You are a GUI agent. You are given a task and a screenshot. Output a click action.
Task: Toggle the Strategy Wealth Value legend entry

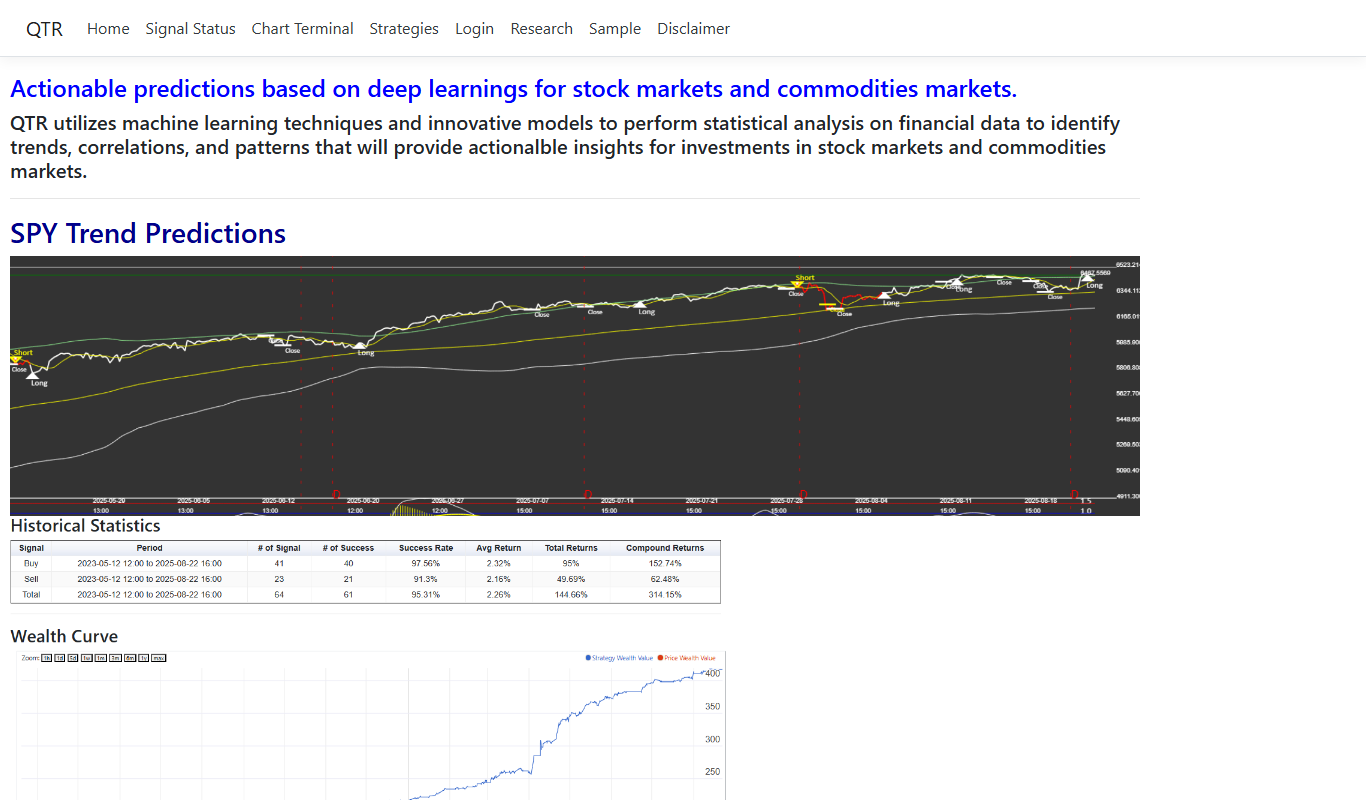619,658
